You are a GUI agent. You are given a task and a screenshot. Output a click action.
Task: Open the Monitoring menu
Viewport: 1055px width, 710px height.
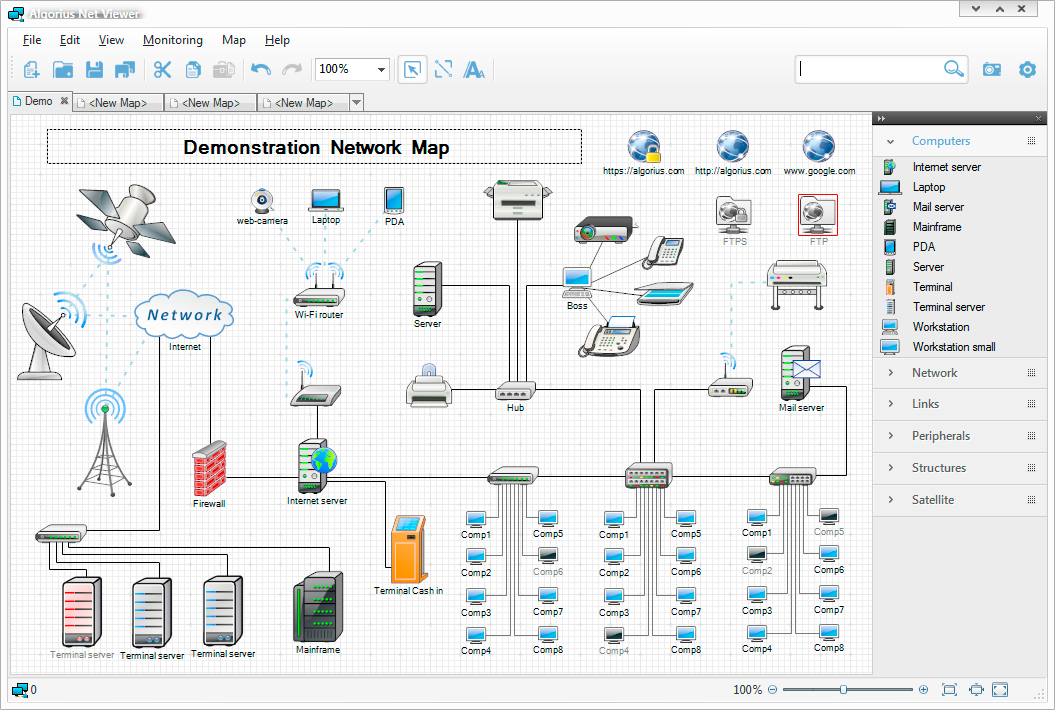point(172,40)
